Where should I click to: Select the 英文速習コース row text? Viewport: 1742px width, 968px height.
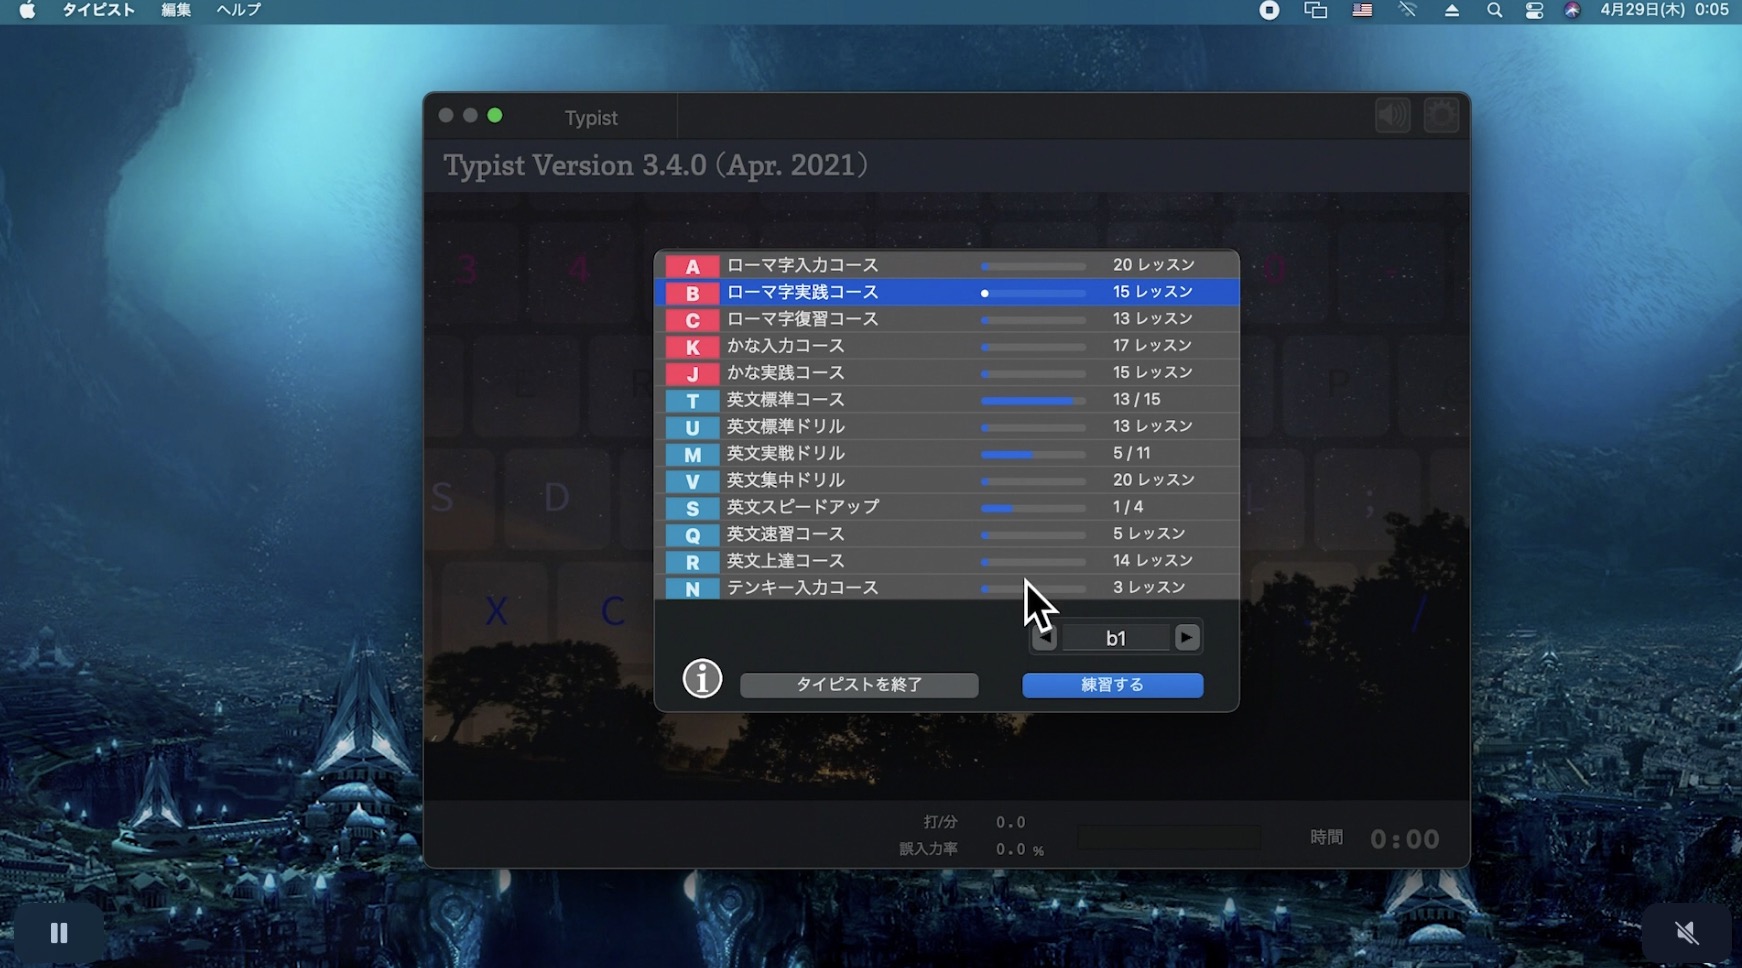click(x=785, y=535)
